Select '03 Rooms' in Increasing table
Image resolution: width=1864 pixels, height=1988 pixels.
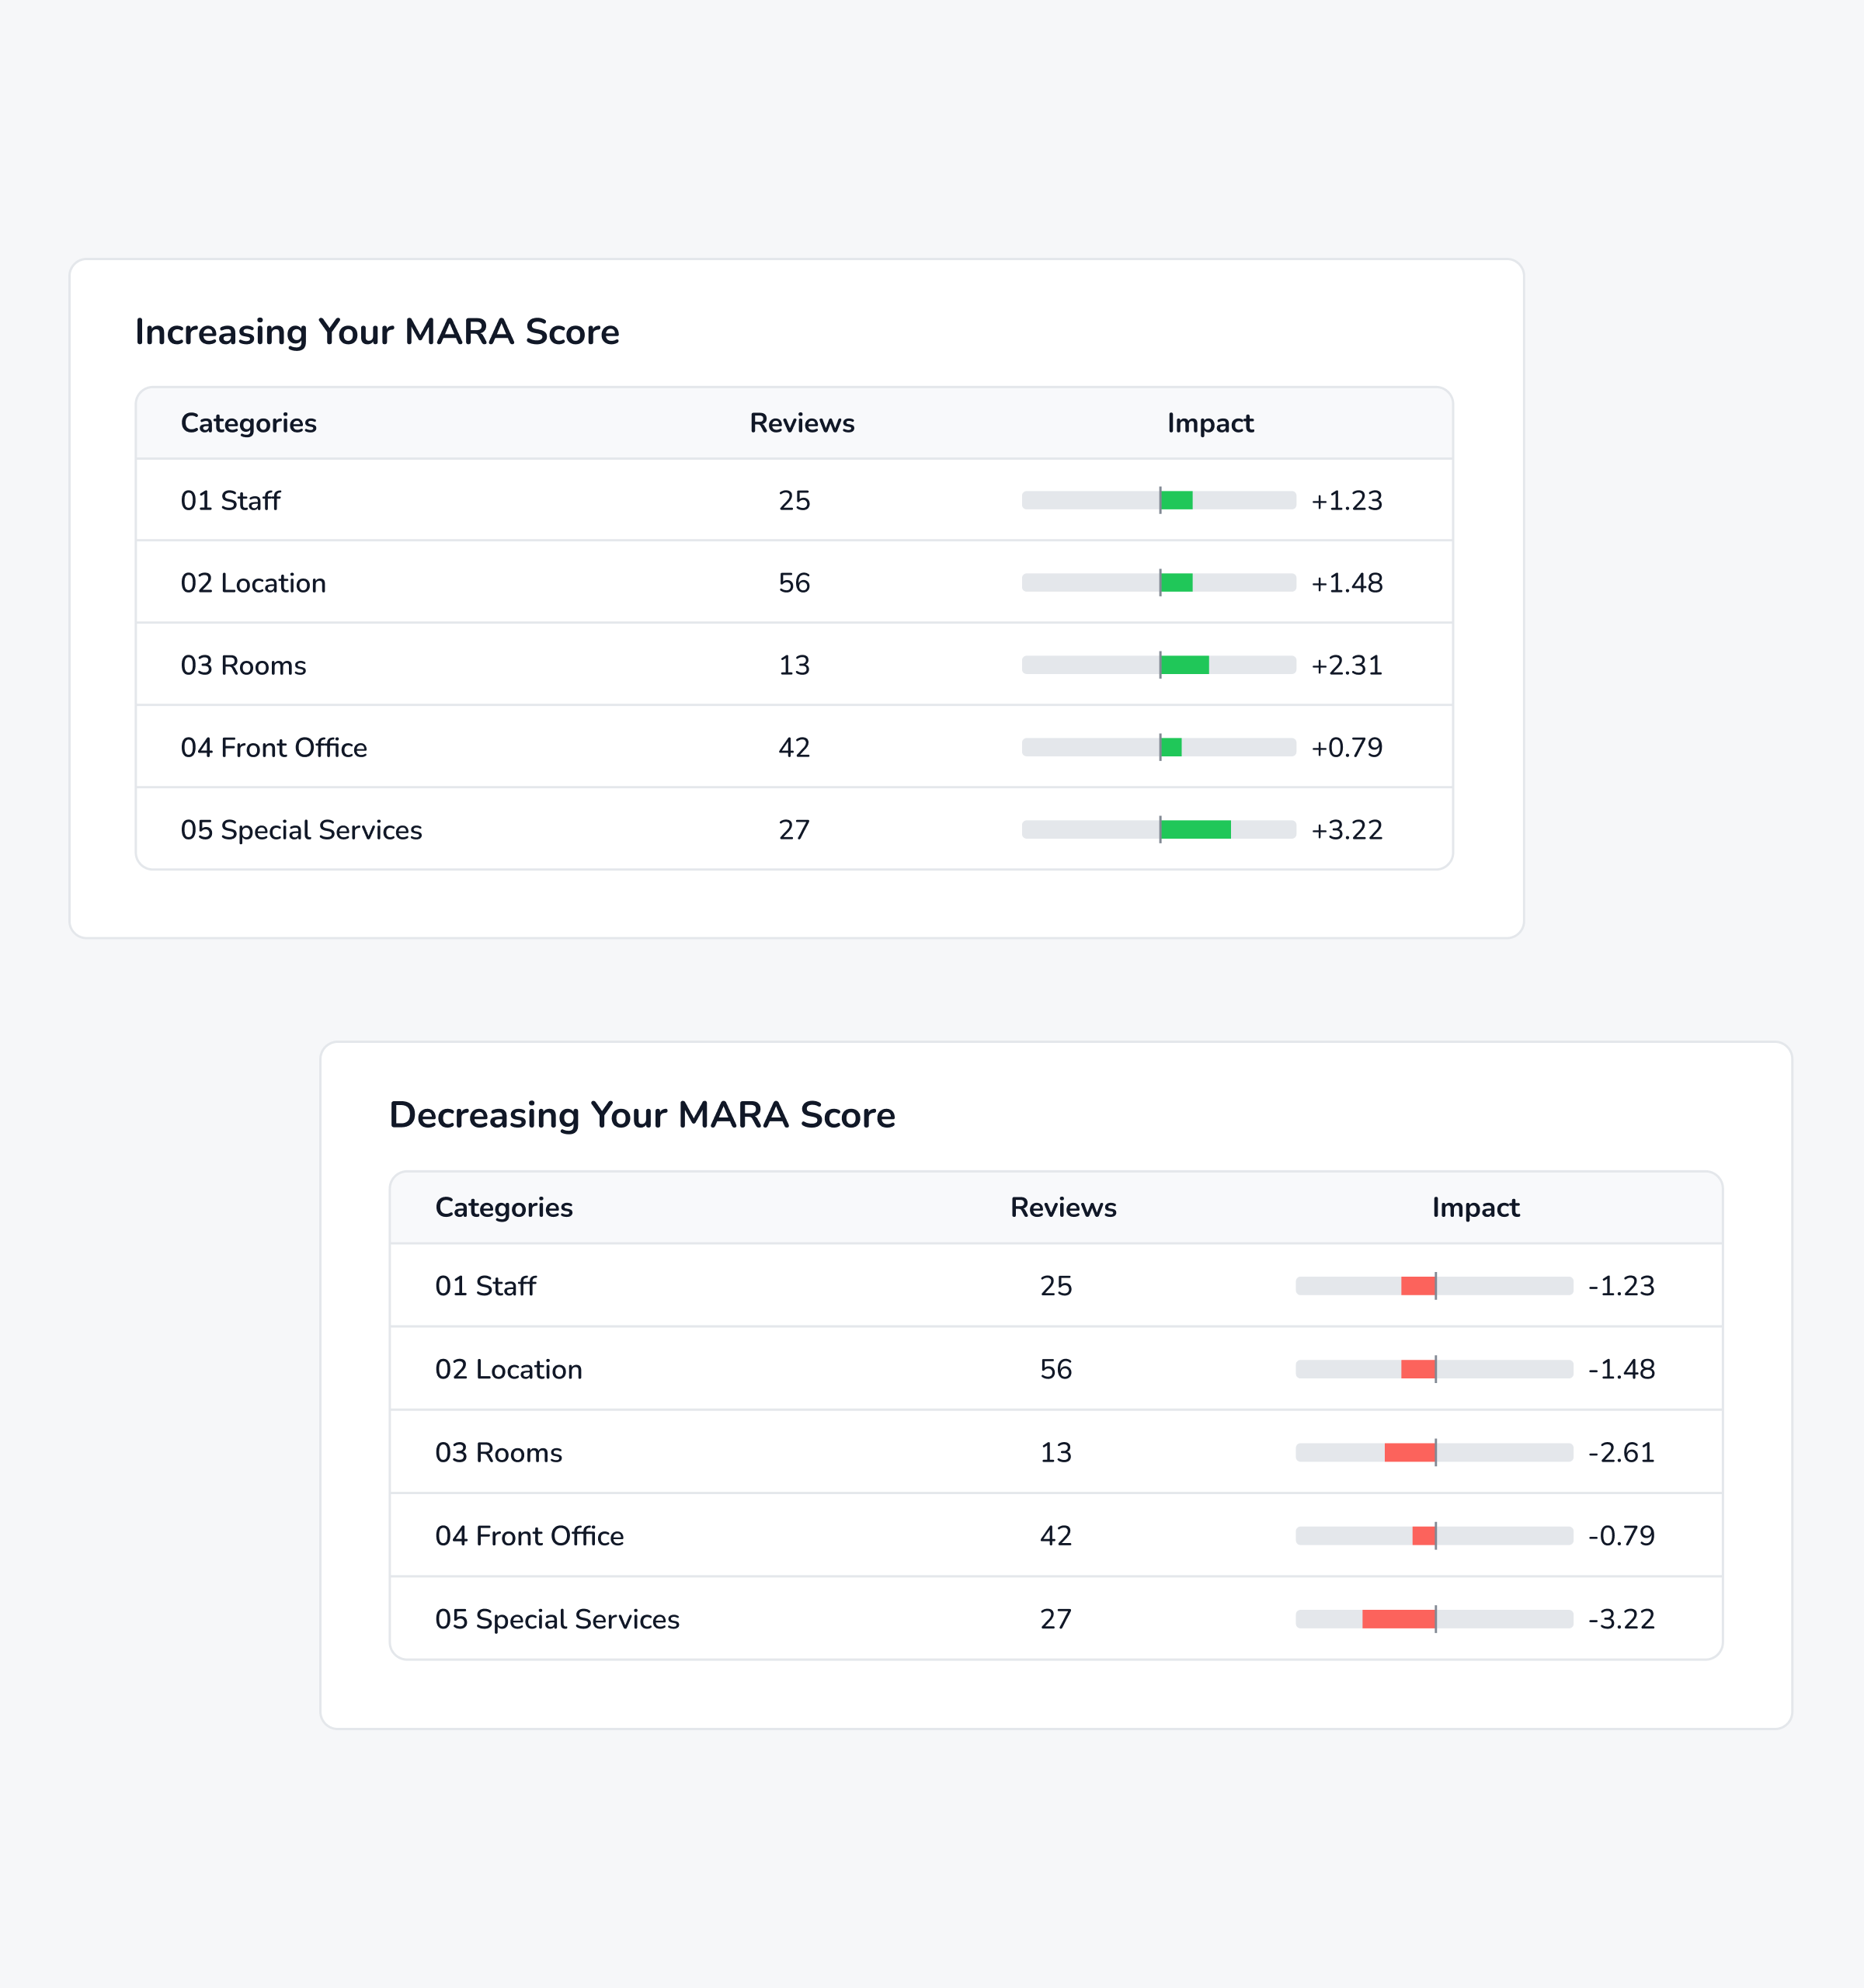(x=243, y=665)
